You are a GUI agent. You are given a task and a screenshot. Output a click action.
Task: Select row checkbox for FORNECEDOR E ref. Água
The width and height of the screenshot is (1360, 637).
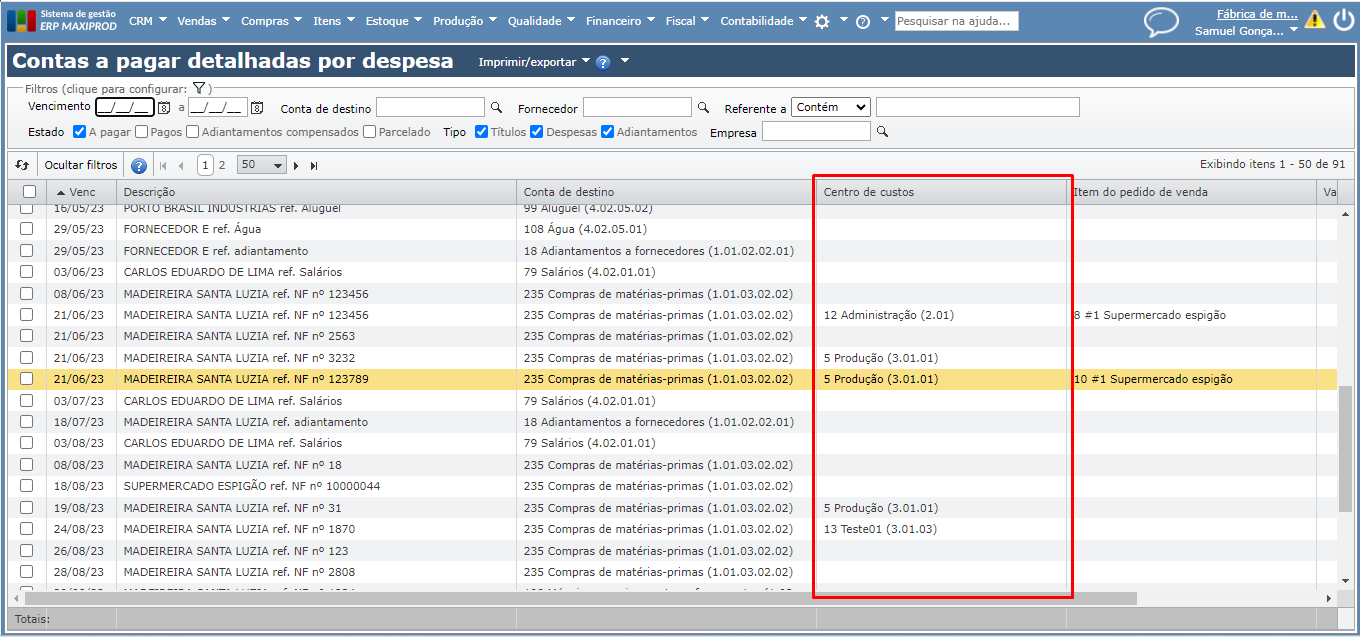tap(27, 229)
